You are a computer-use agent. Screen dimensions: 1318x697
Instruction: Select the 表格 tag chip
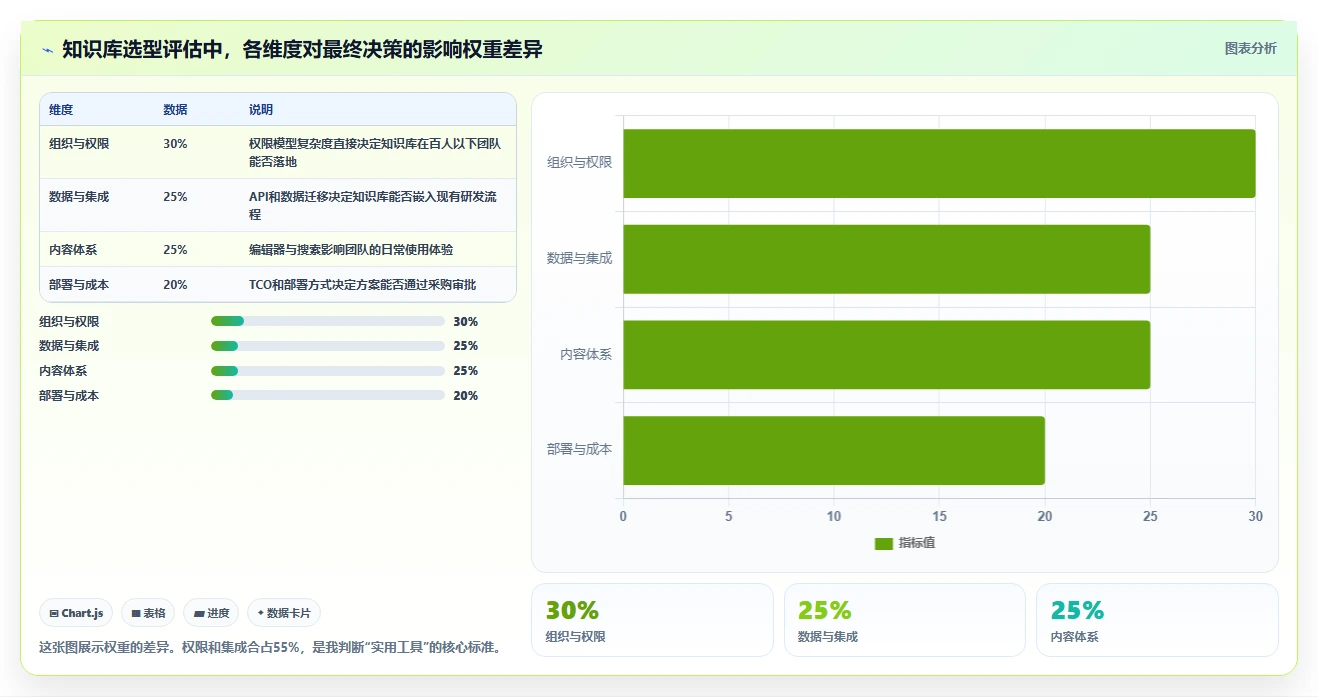click(x=148, y=613)
